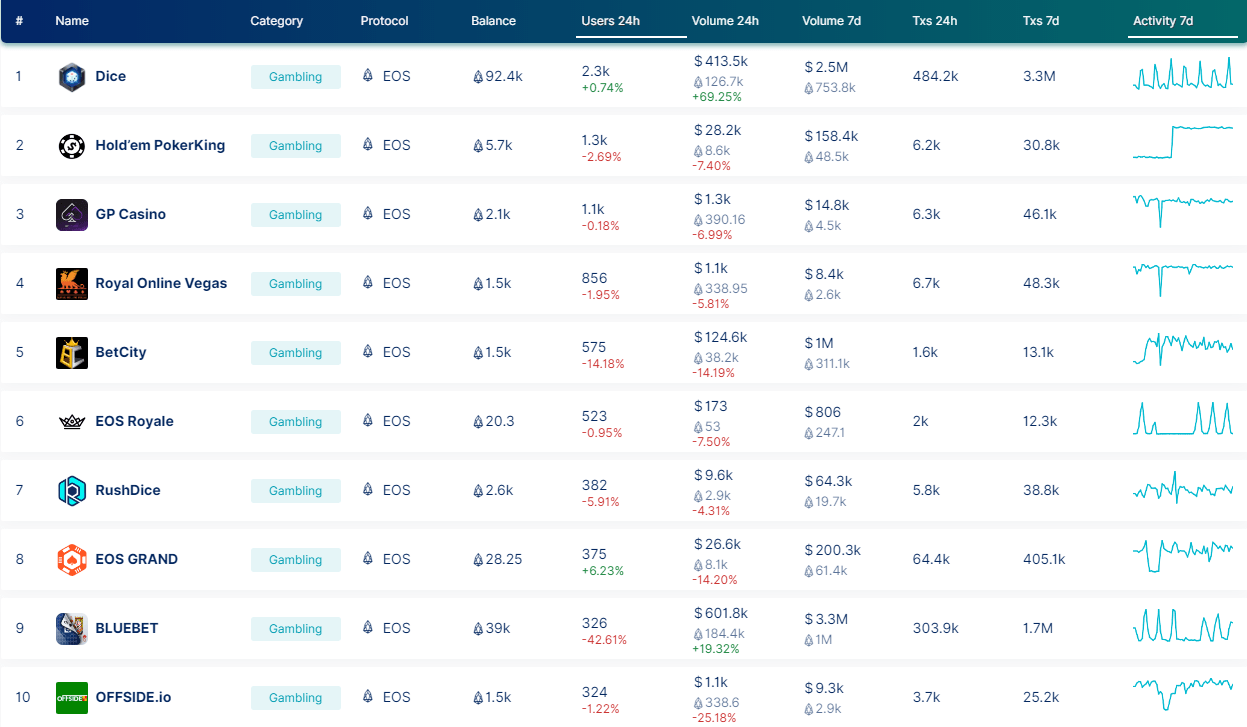Screen dimensions: 1247x727
Task: Click the RushDice logo icon
Action: click(x=72, y=491)
